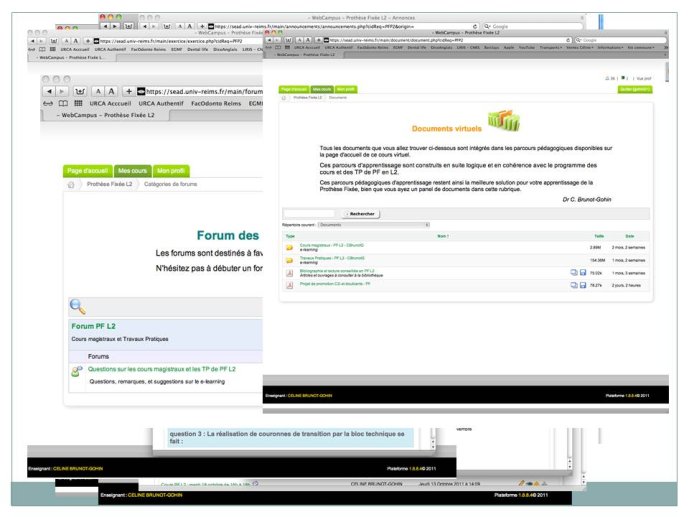Go back in the forum window
Screen dimensions: 689x517
(49, 91)
